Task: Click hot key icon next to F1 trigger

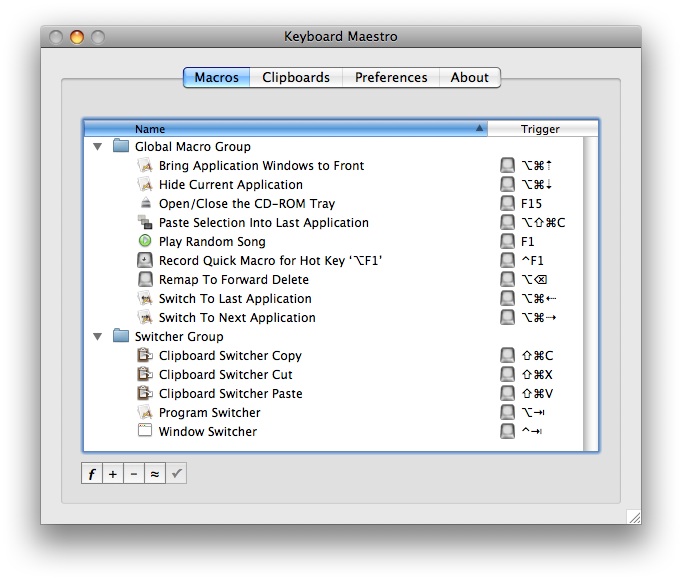Action: coord(507,241)
